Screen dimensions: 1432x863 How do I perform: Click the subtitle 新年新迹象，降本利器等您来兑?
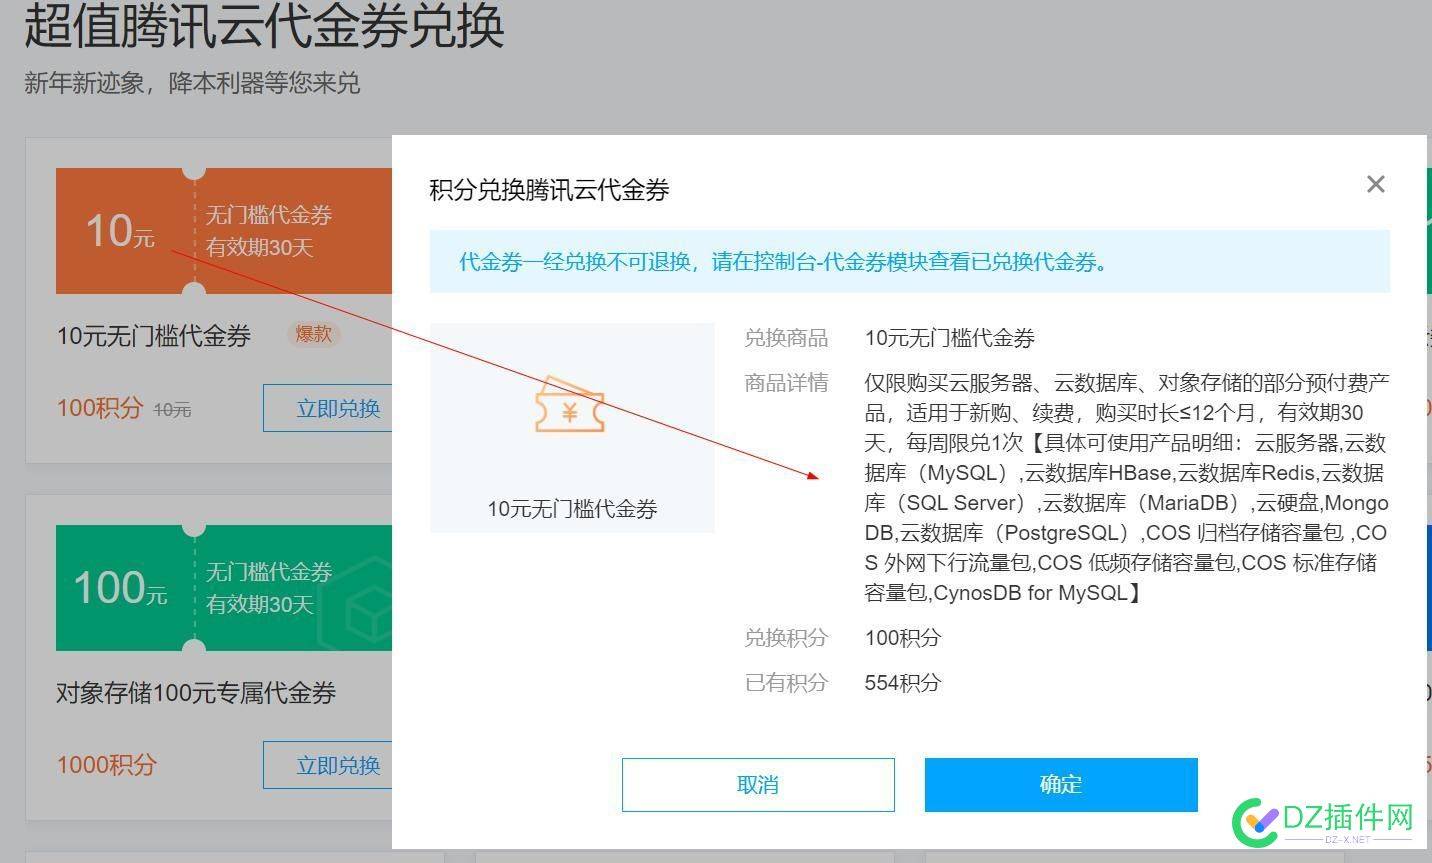coord(192,82)
